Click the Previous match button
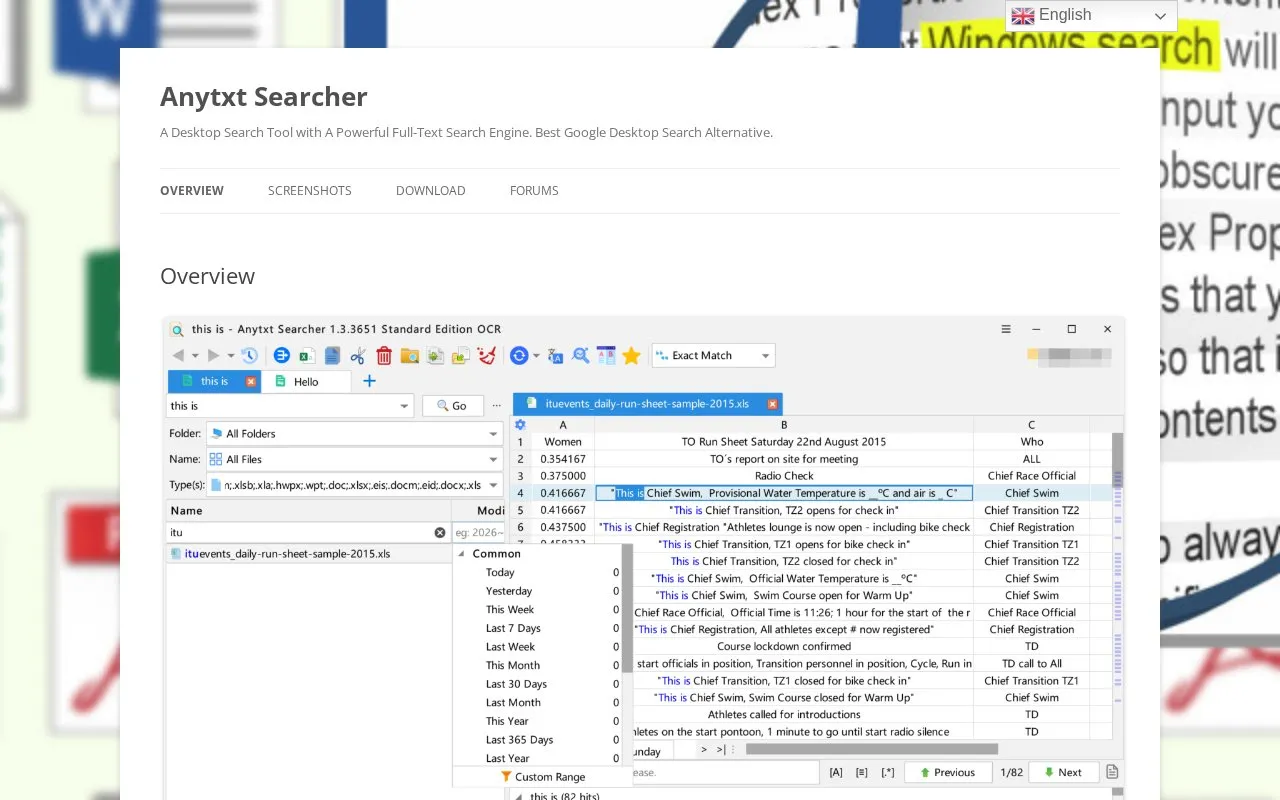The width and height of the screenshot is (1280, 800). [947, 772]
